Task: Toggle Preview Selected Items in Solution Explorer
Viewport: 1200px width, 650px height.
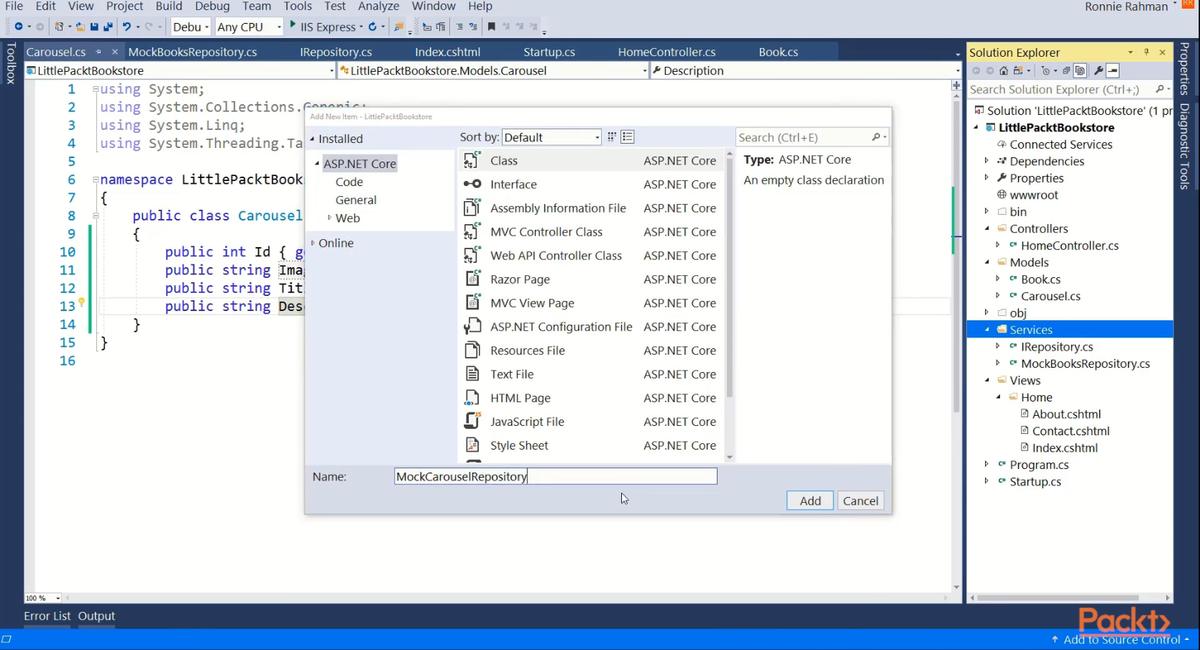Action: [x=1113, y=71]
